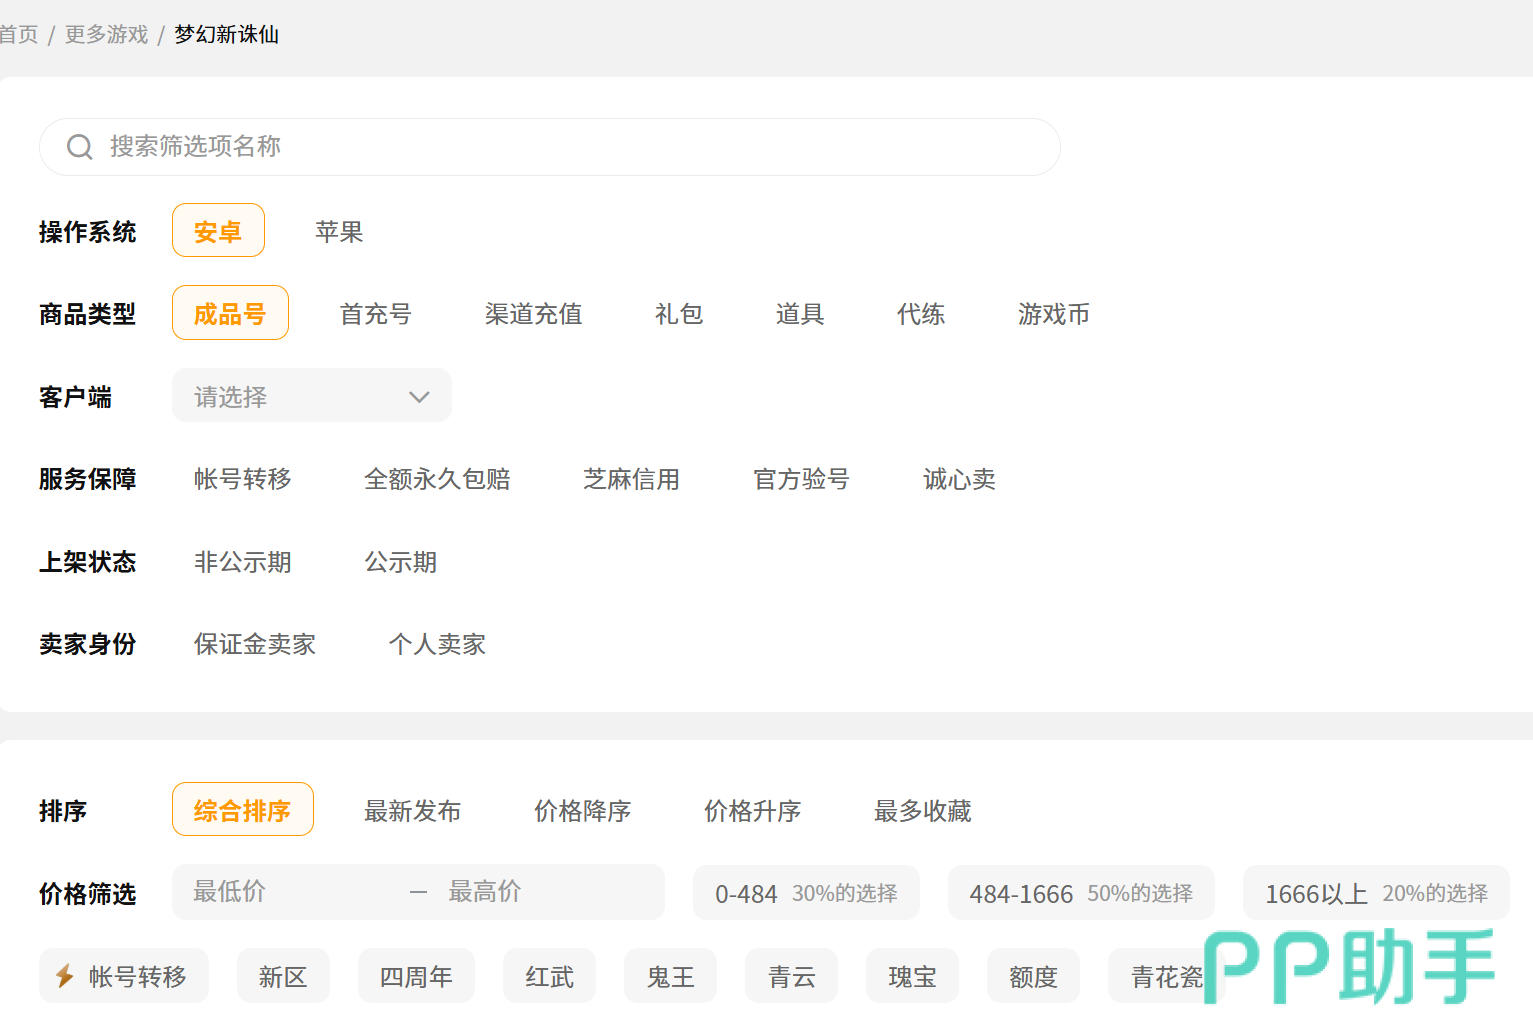Toggle the 安卓 system filter
The image size is (1533, 1028).
tap(218, 232)
